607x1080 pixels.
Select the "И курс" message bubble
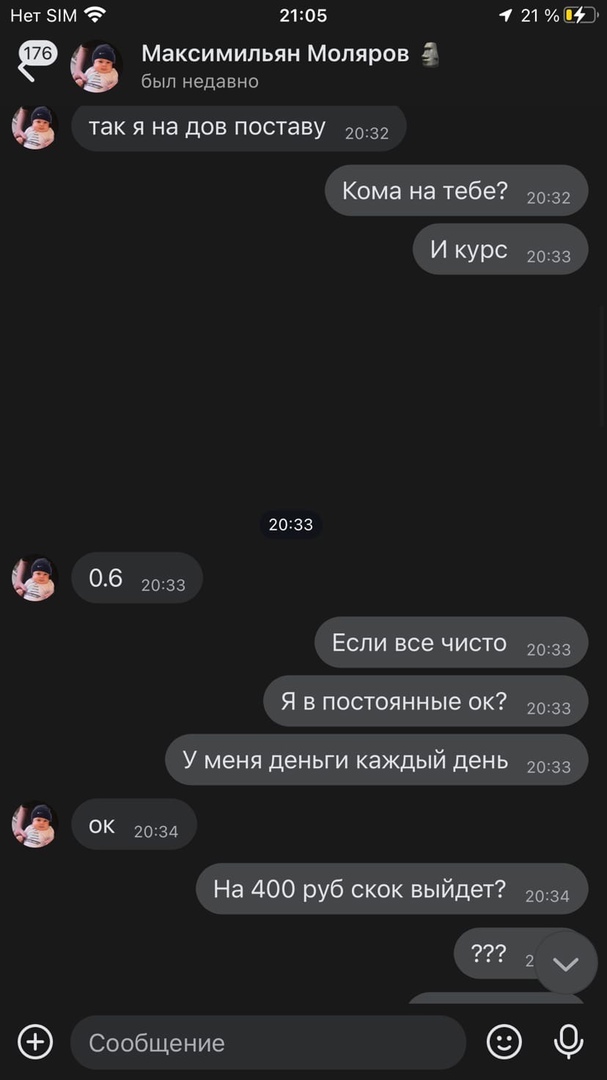point(500,249)
